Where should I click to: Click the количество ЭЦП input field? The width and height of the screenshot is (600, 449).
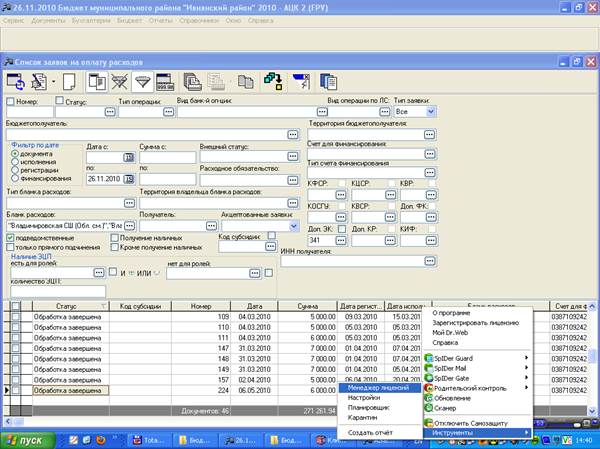(58, 291)
